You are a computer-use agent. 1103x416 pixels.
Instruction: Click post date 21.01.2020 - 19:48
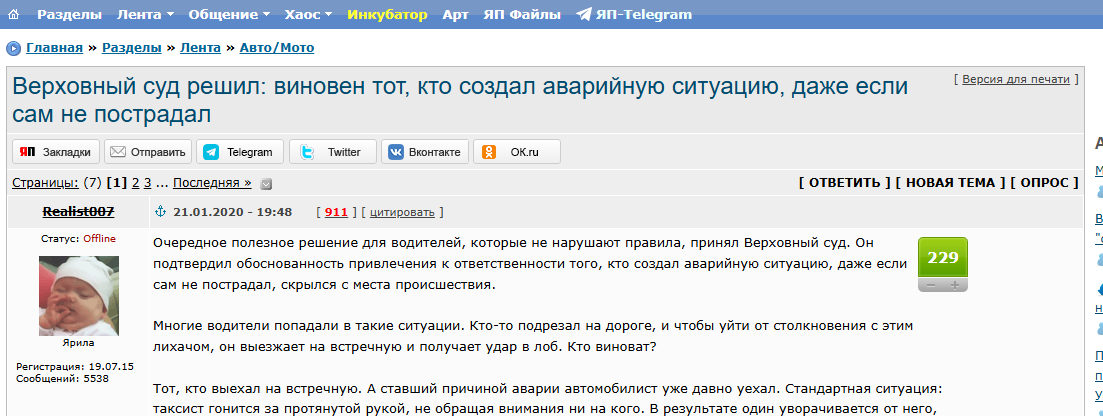pyautogui.click(x=233, y=212)
